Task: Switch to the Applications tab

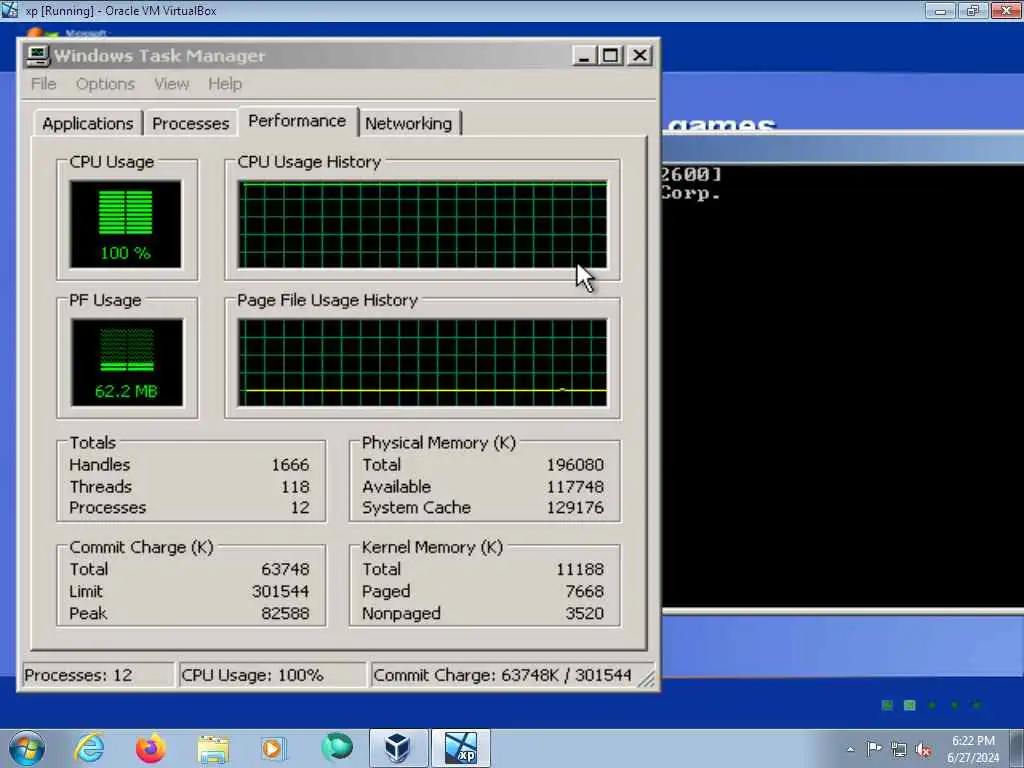Action: click(x=88, y=123)
